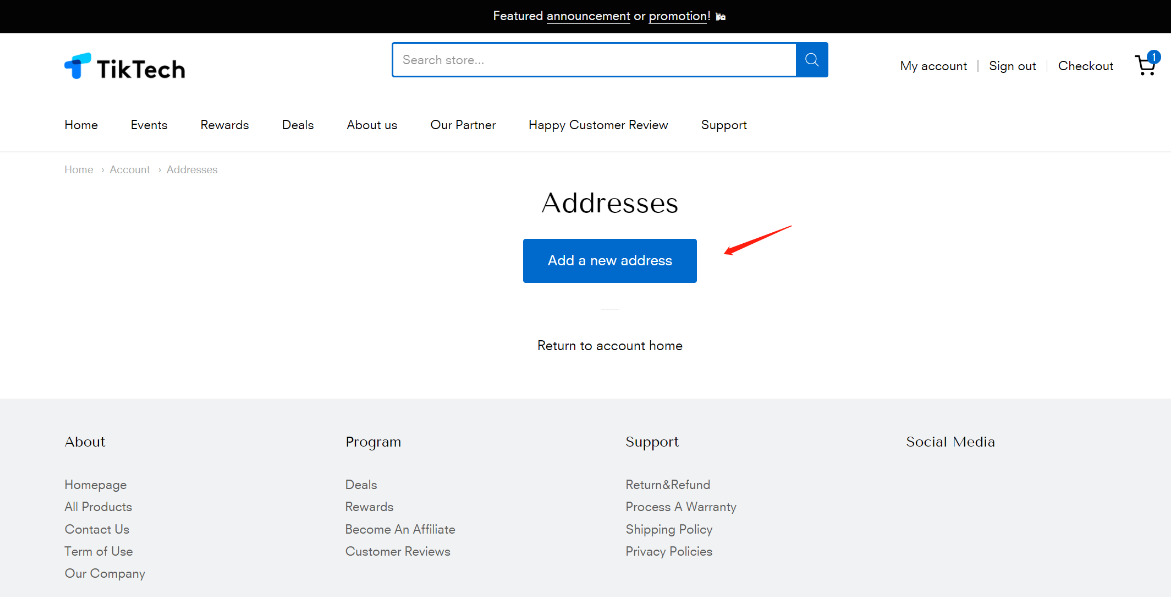Select the Events menu item

point(149,125)
